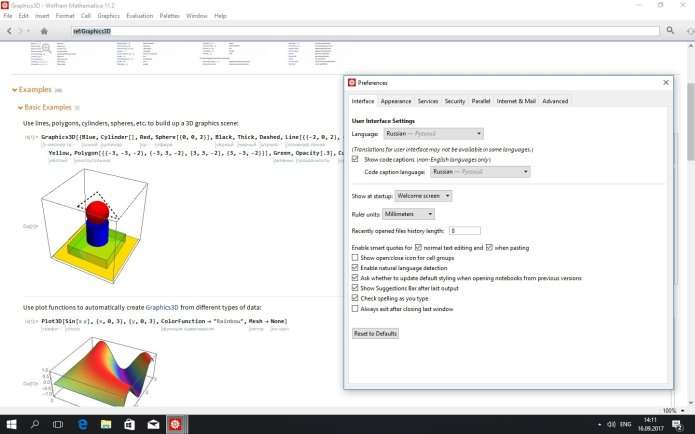Click the rainbow Plot3D surface graphic
The height and width of the screenshot is (434, 695).
tap(103, 371)
